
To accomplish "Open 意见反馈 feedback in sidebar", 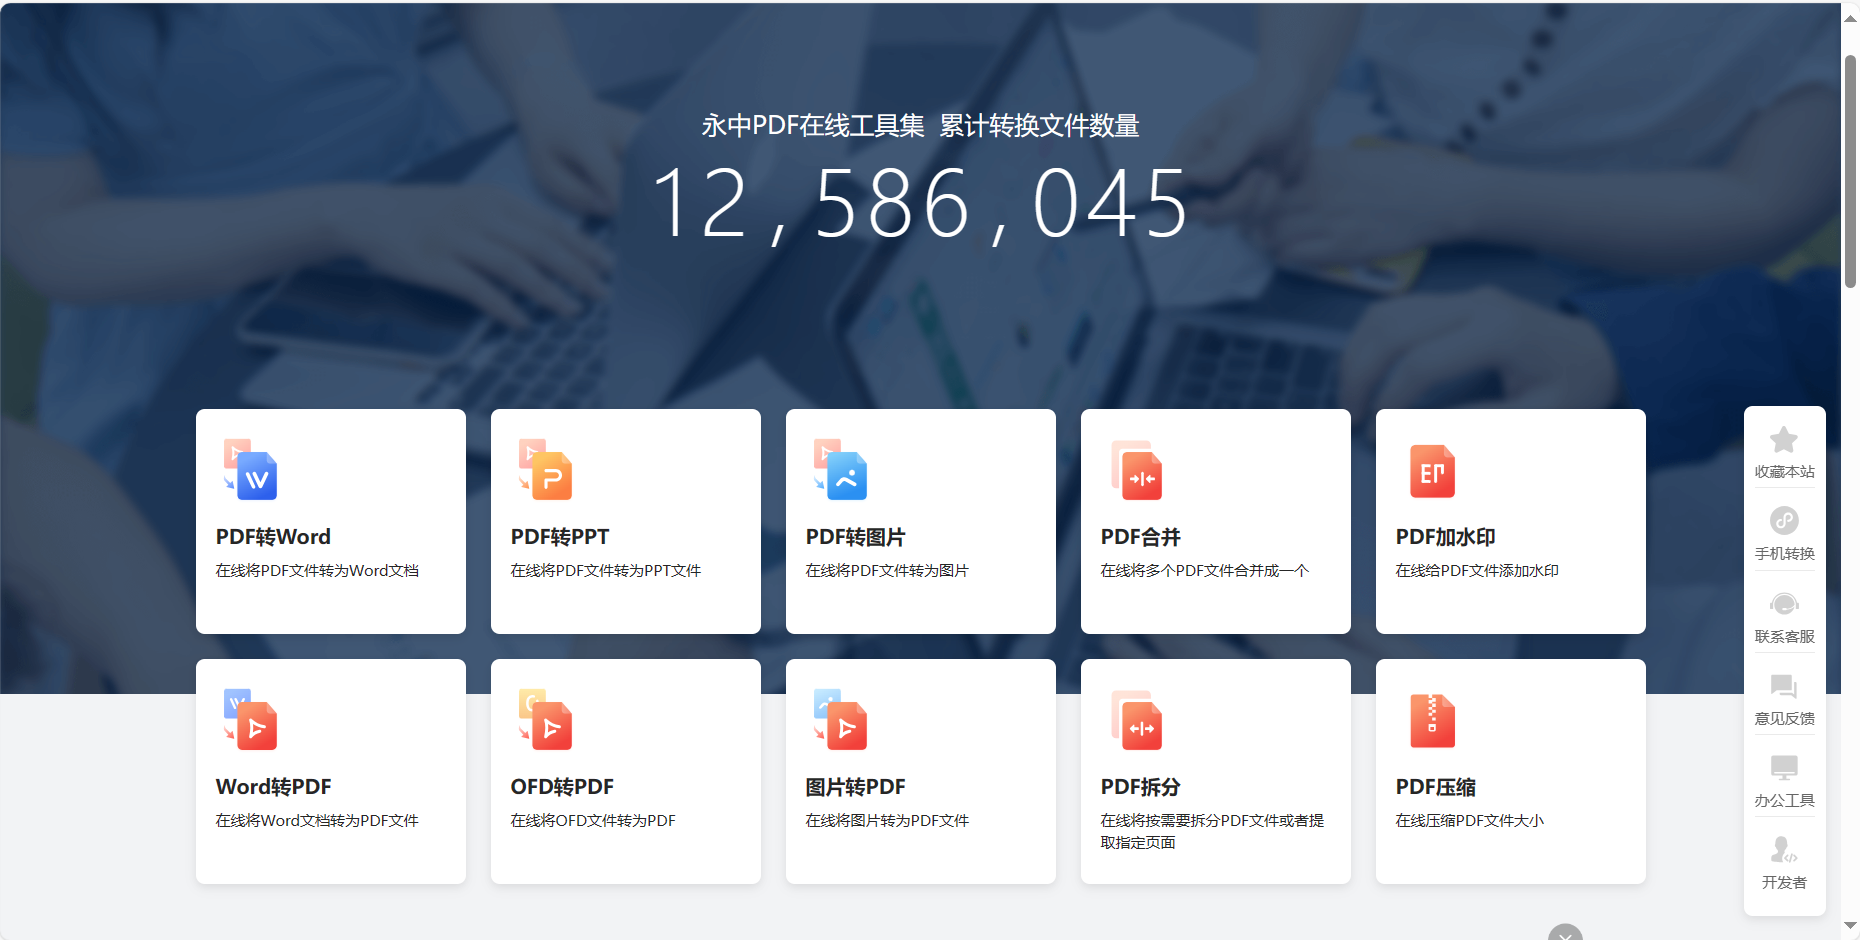I will pos(1784,687).
